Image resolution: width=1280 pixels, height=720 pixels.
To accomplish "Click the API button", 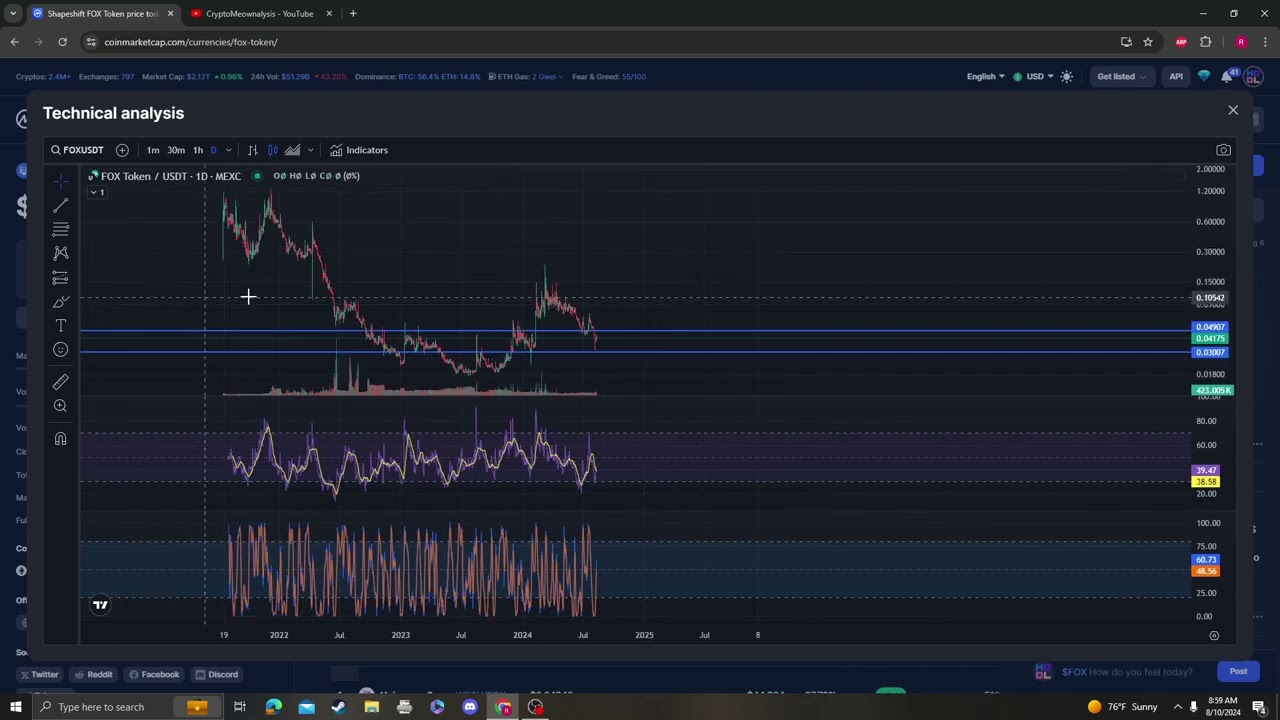I will coord(1176,76).
